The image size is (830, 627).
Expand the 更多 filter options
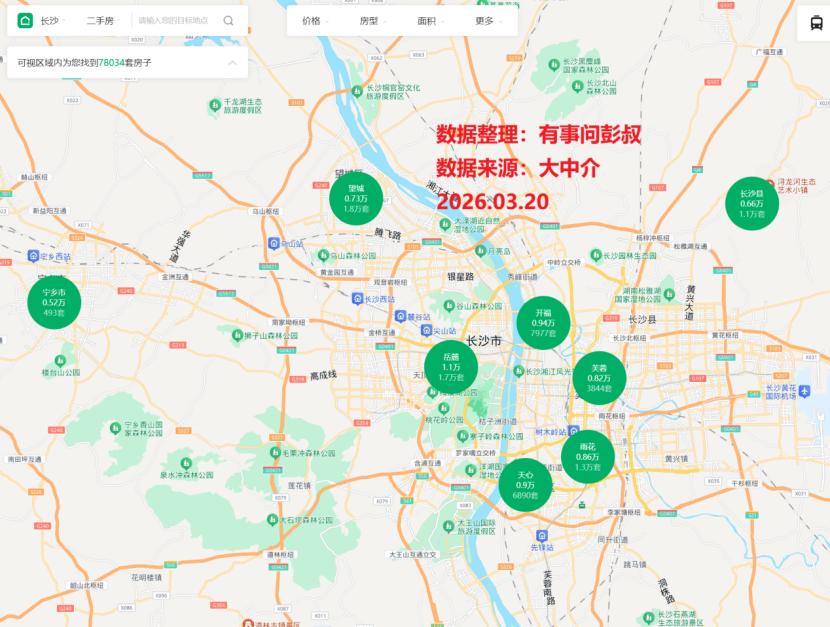click(488, 20)
